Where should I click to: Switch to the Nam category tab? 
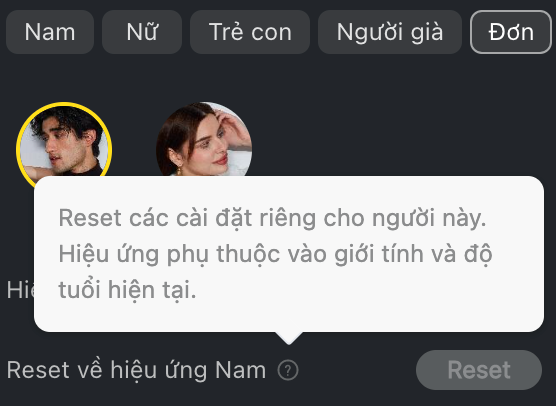pos(50,32)
